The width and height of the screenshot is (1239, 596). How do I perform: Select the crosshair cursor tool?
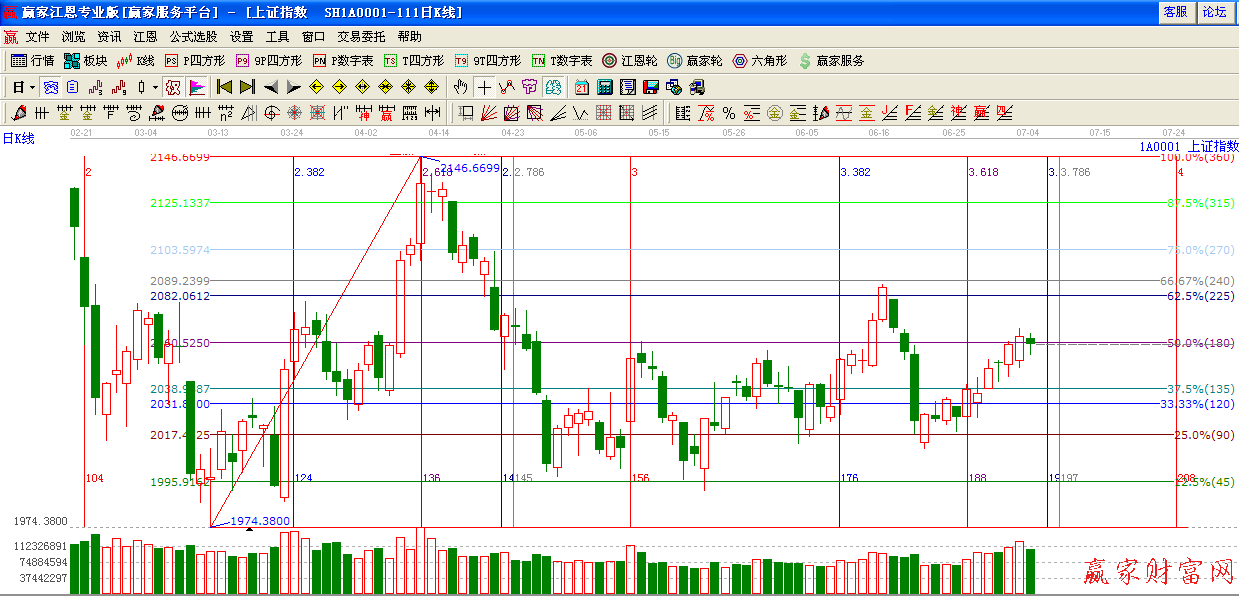pos(484,87)
